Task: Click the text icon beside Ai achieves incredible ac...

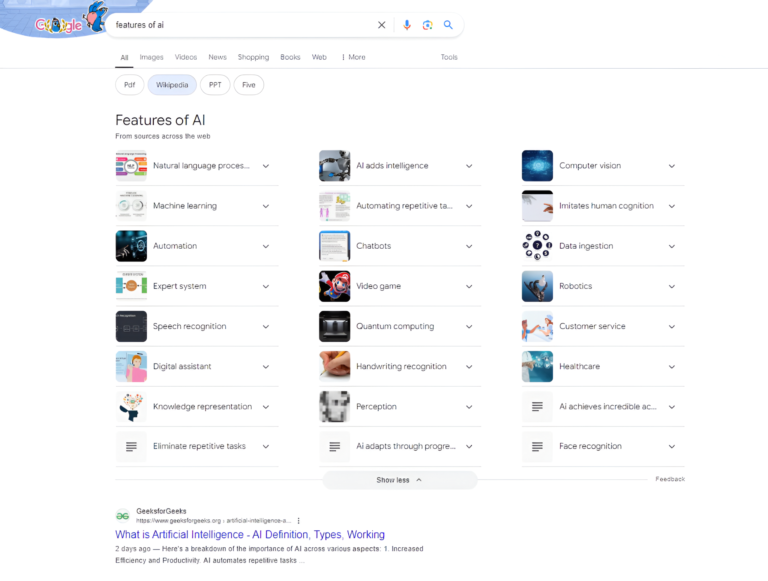Action: tap(537, 407)
